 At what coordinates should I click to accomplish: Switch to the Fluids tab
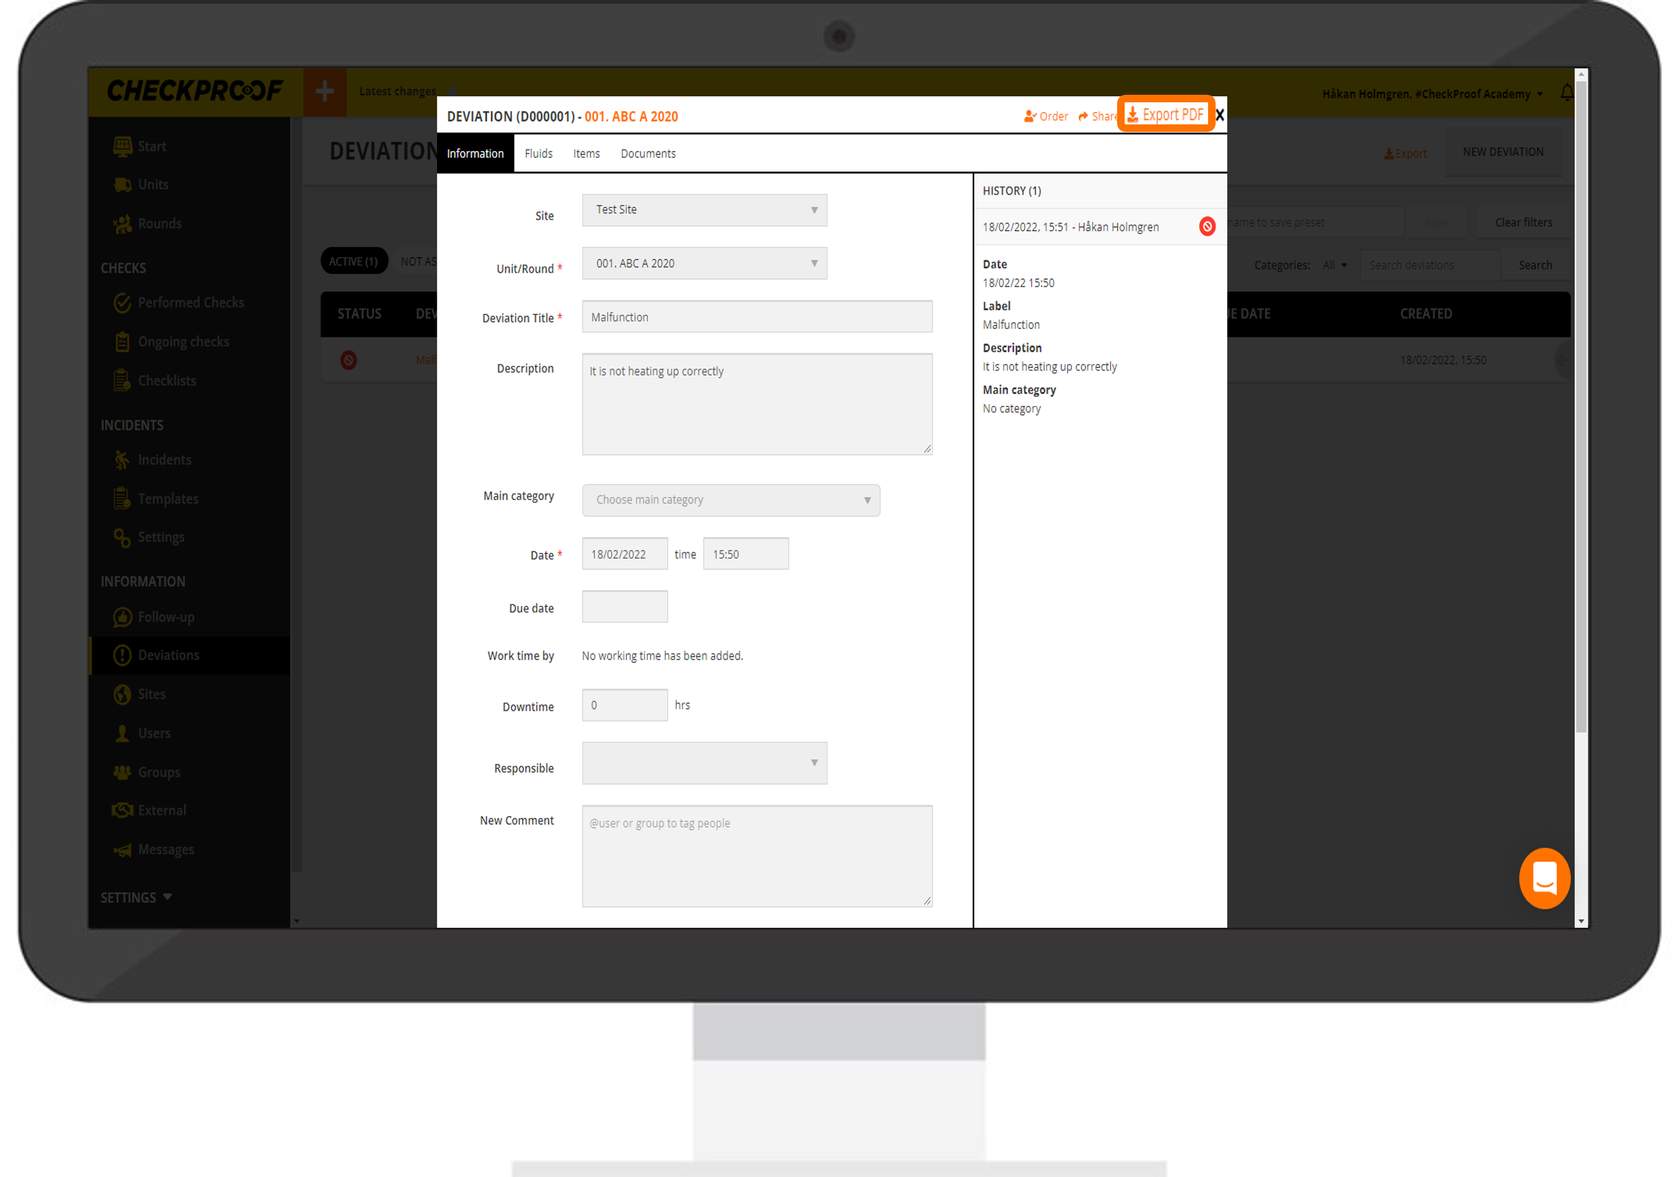click(x=538, y=154)
